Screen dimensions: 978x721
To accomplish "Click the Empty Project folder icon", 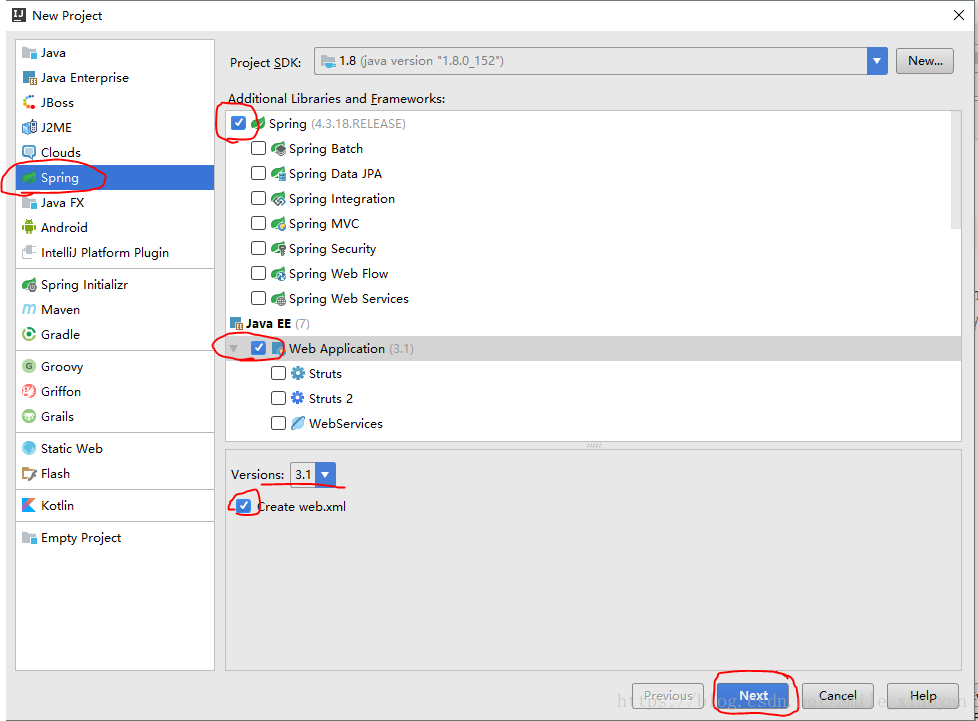I will tap(29, 538).
